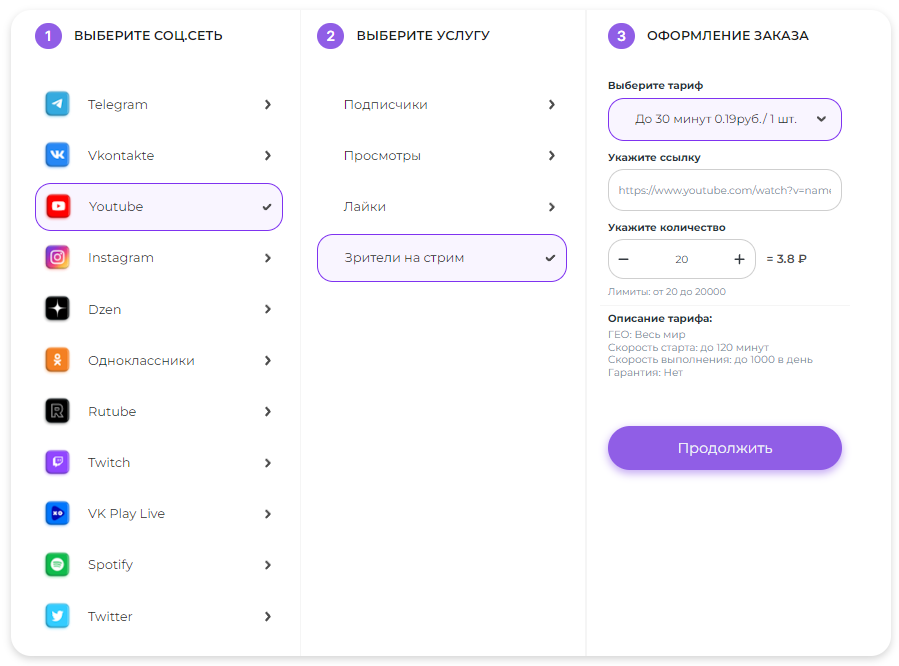Click the Twitter bird icon
This screenshot has height=666, width=899.
coord(57,616)
